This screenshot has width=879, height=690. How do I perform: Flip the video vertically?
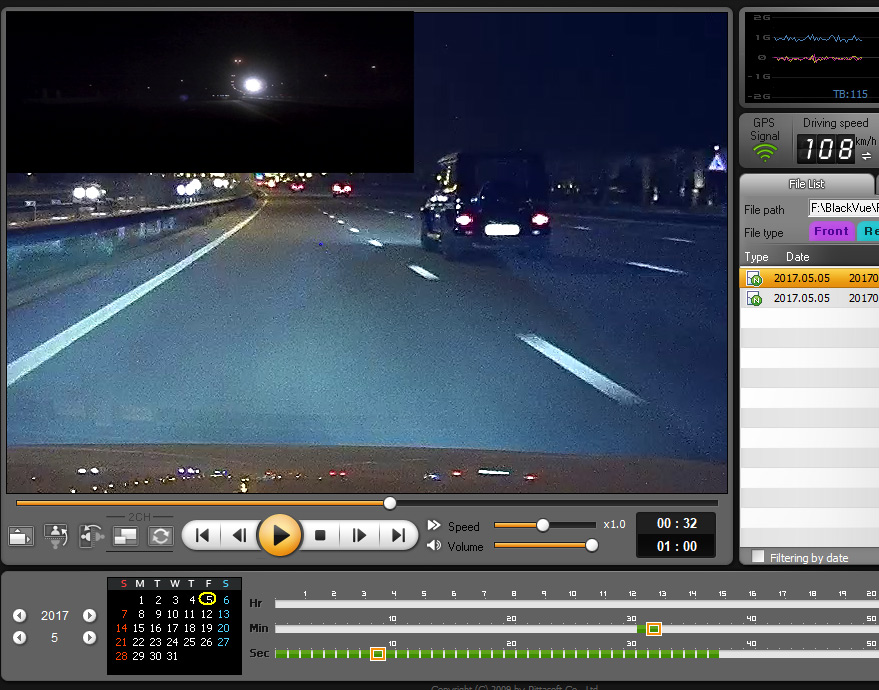pos(56,536)
